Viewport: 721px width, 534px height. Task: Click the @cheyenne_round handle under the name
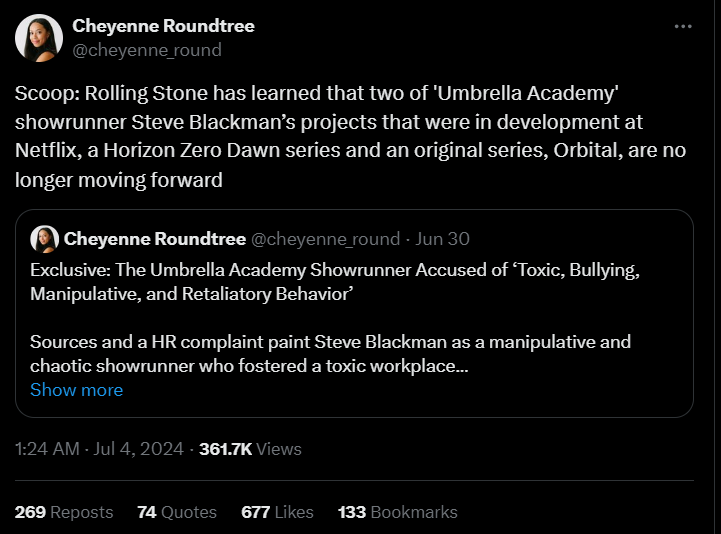click(x=147, y=49)
